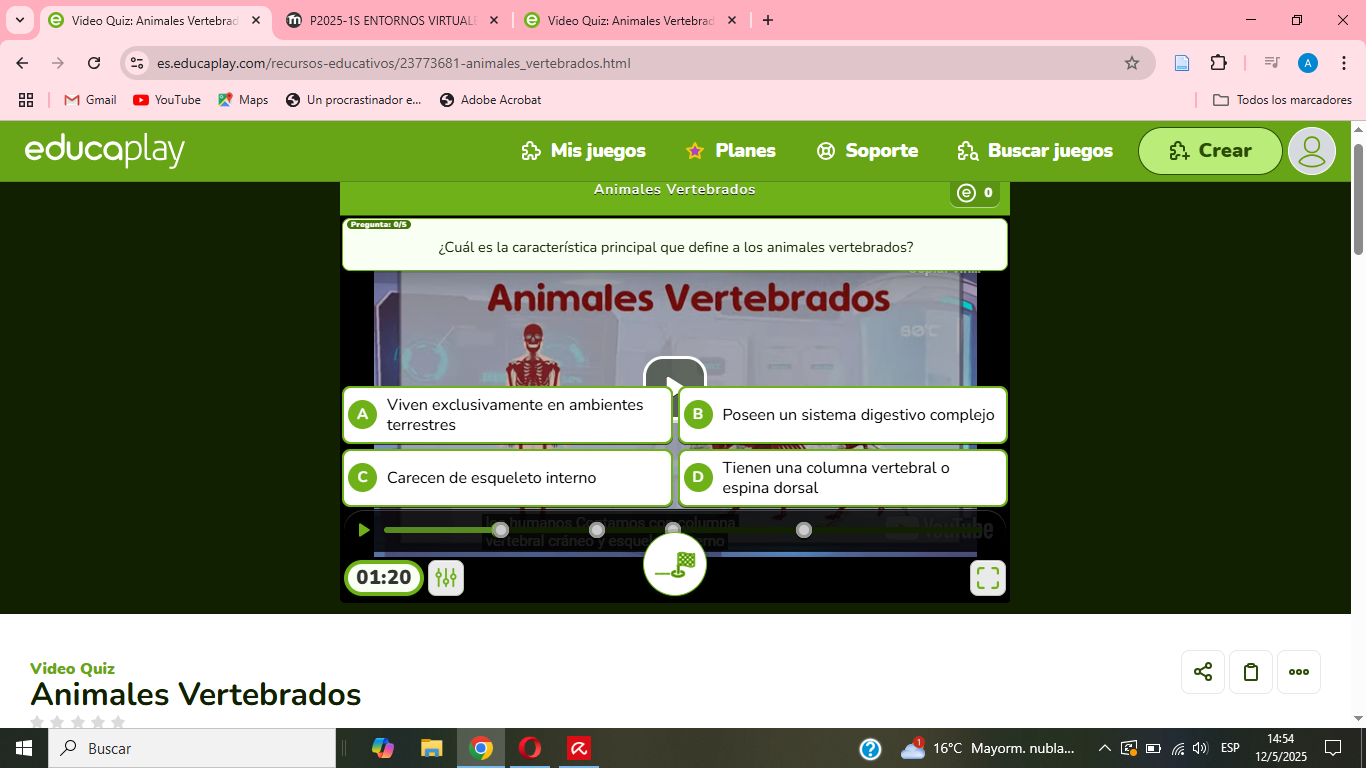Open Buscar juegos in the header
The height and width of the screenshot is (768, 1366).
pyautogui.click(x=1035, y=151)
